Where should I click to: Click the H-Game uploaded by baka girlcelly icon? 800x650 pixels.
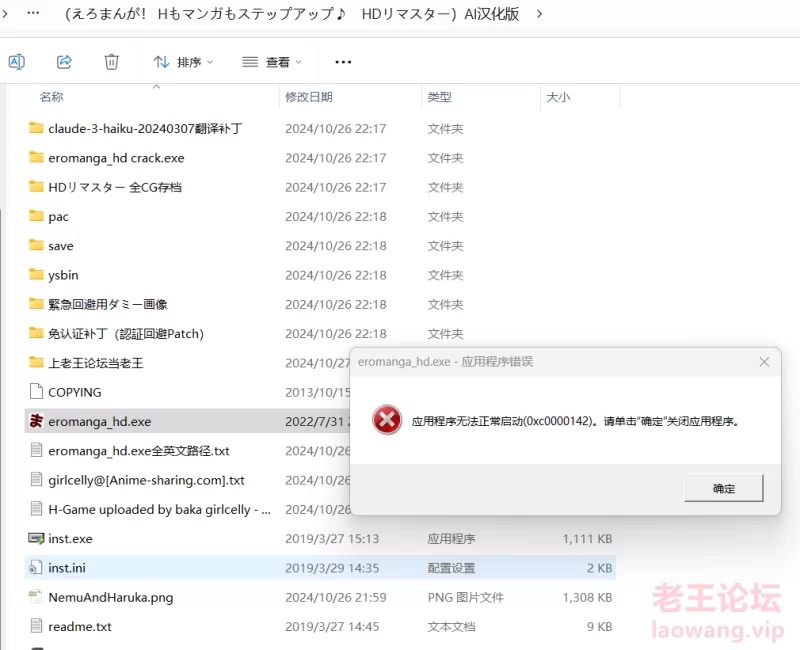pos(36,509)
